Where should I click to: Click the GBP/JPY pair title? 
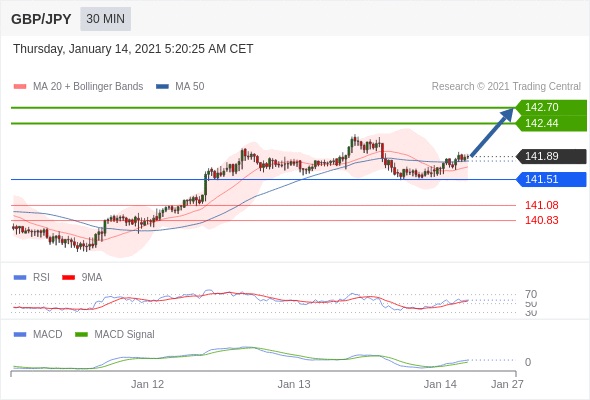tap(41, 19)
